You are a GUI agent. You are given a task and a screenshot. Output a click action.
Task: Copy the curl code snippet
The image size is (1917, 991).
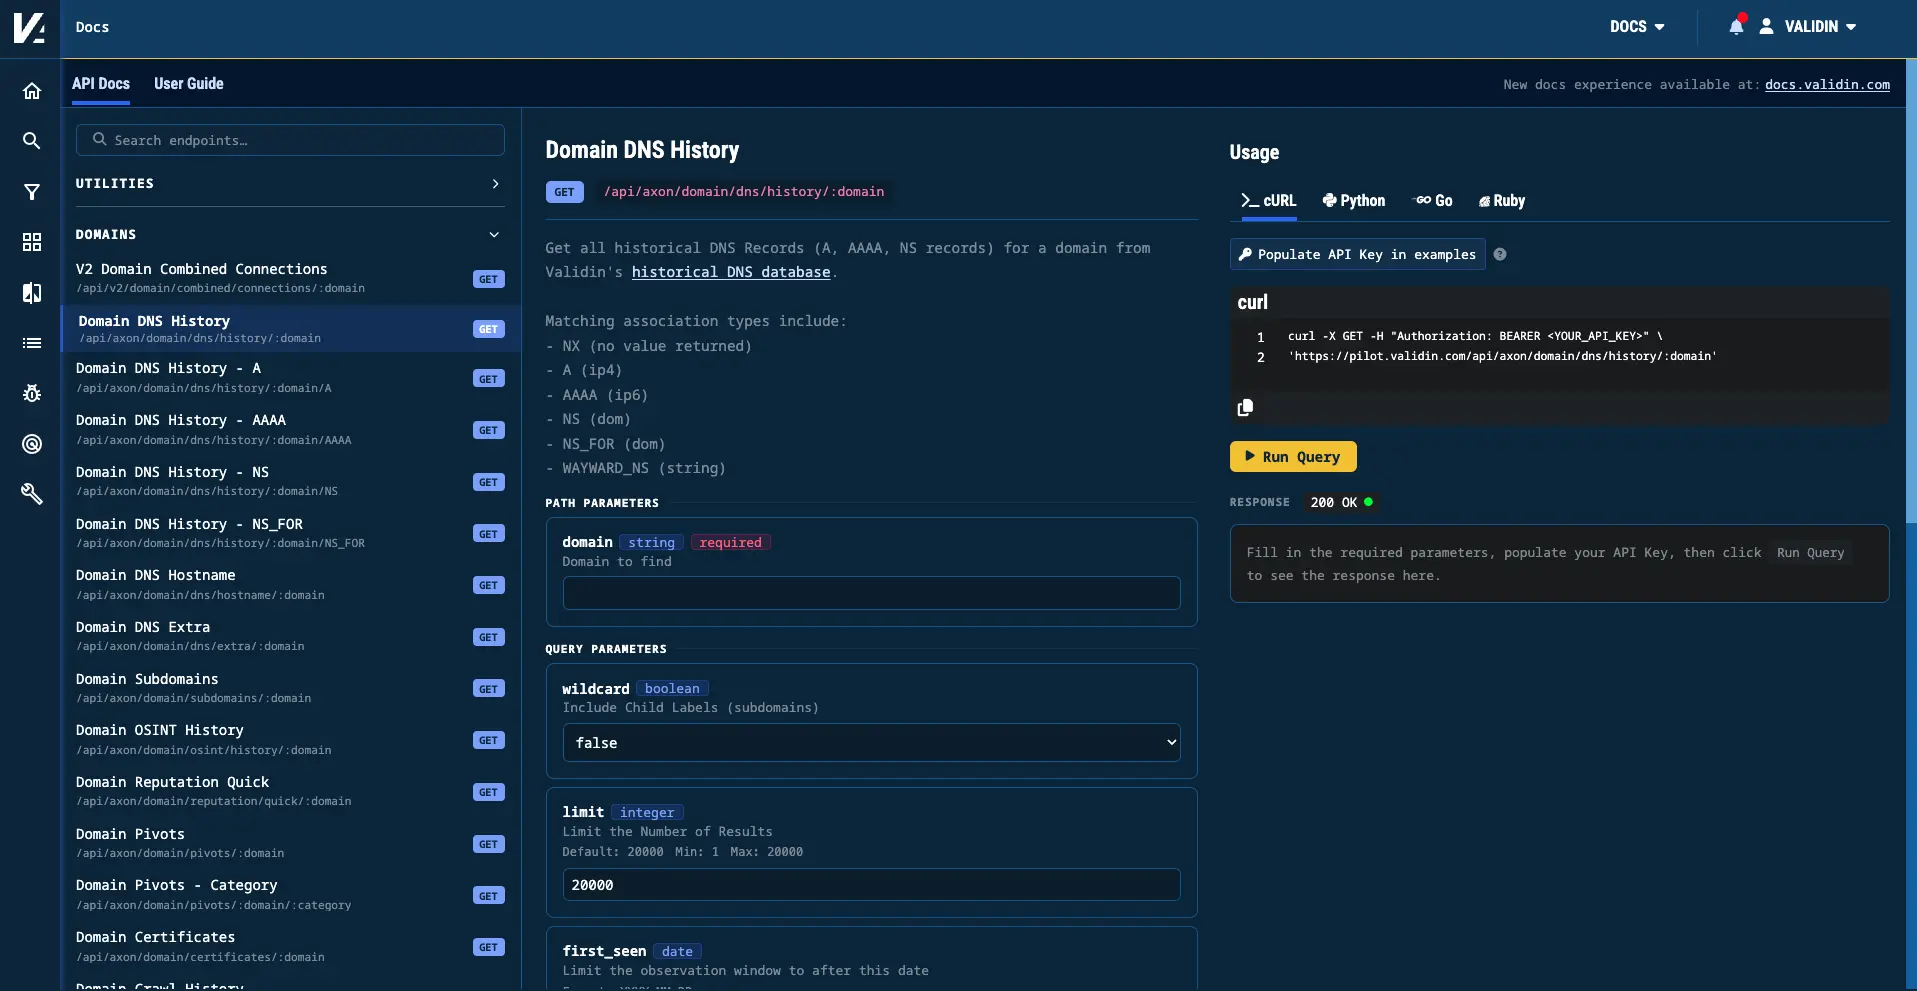point(1245,407)
